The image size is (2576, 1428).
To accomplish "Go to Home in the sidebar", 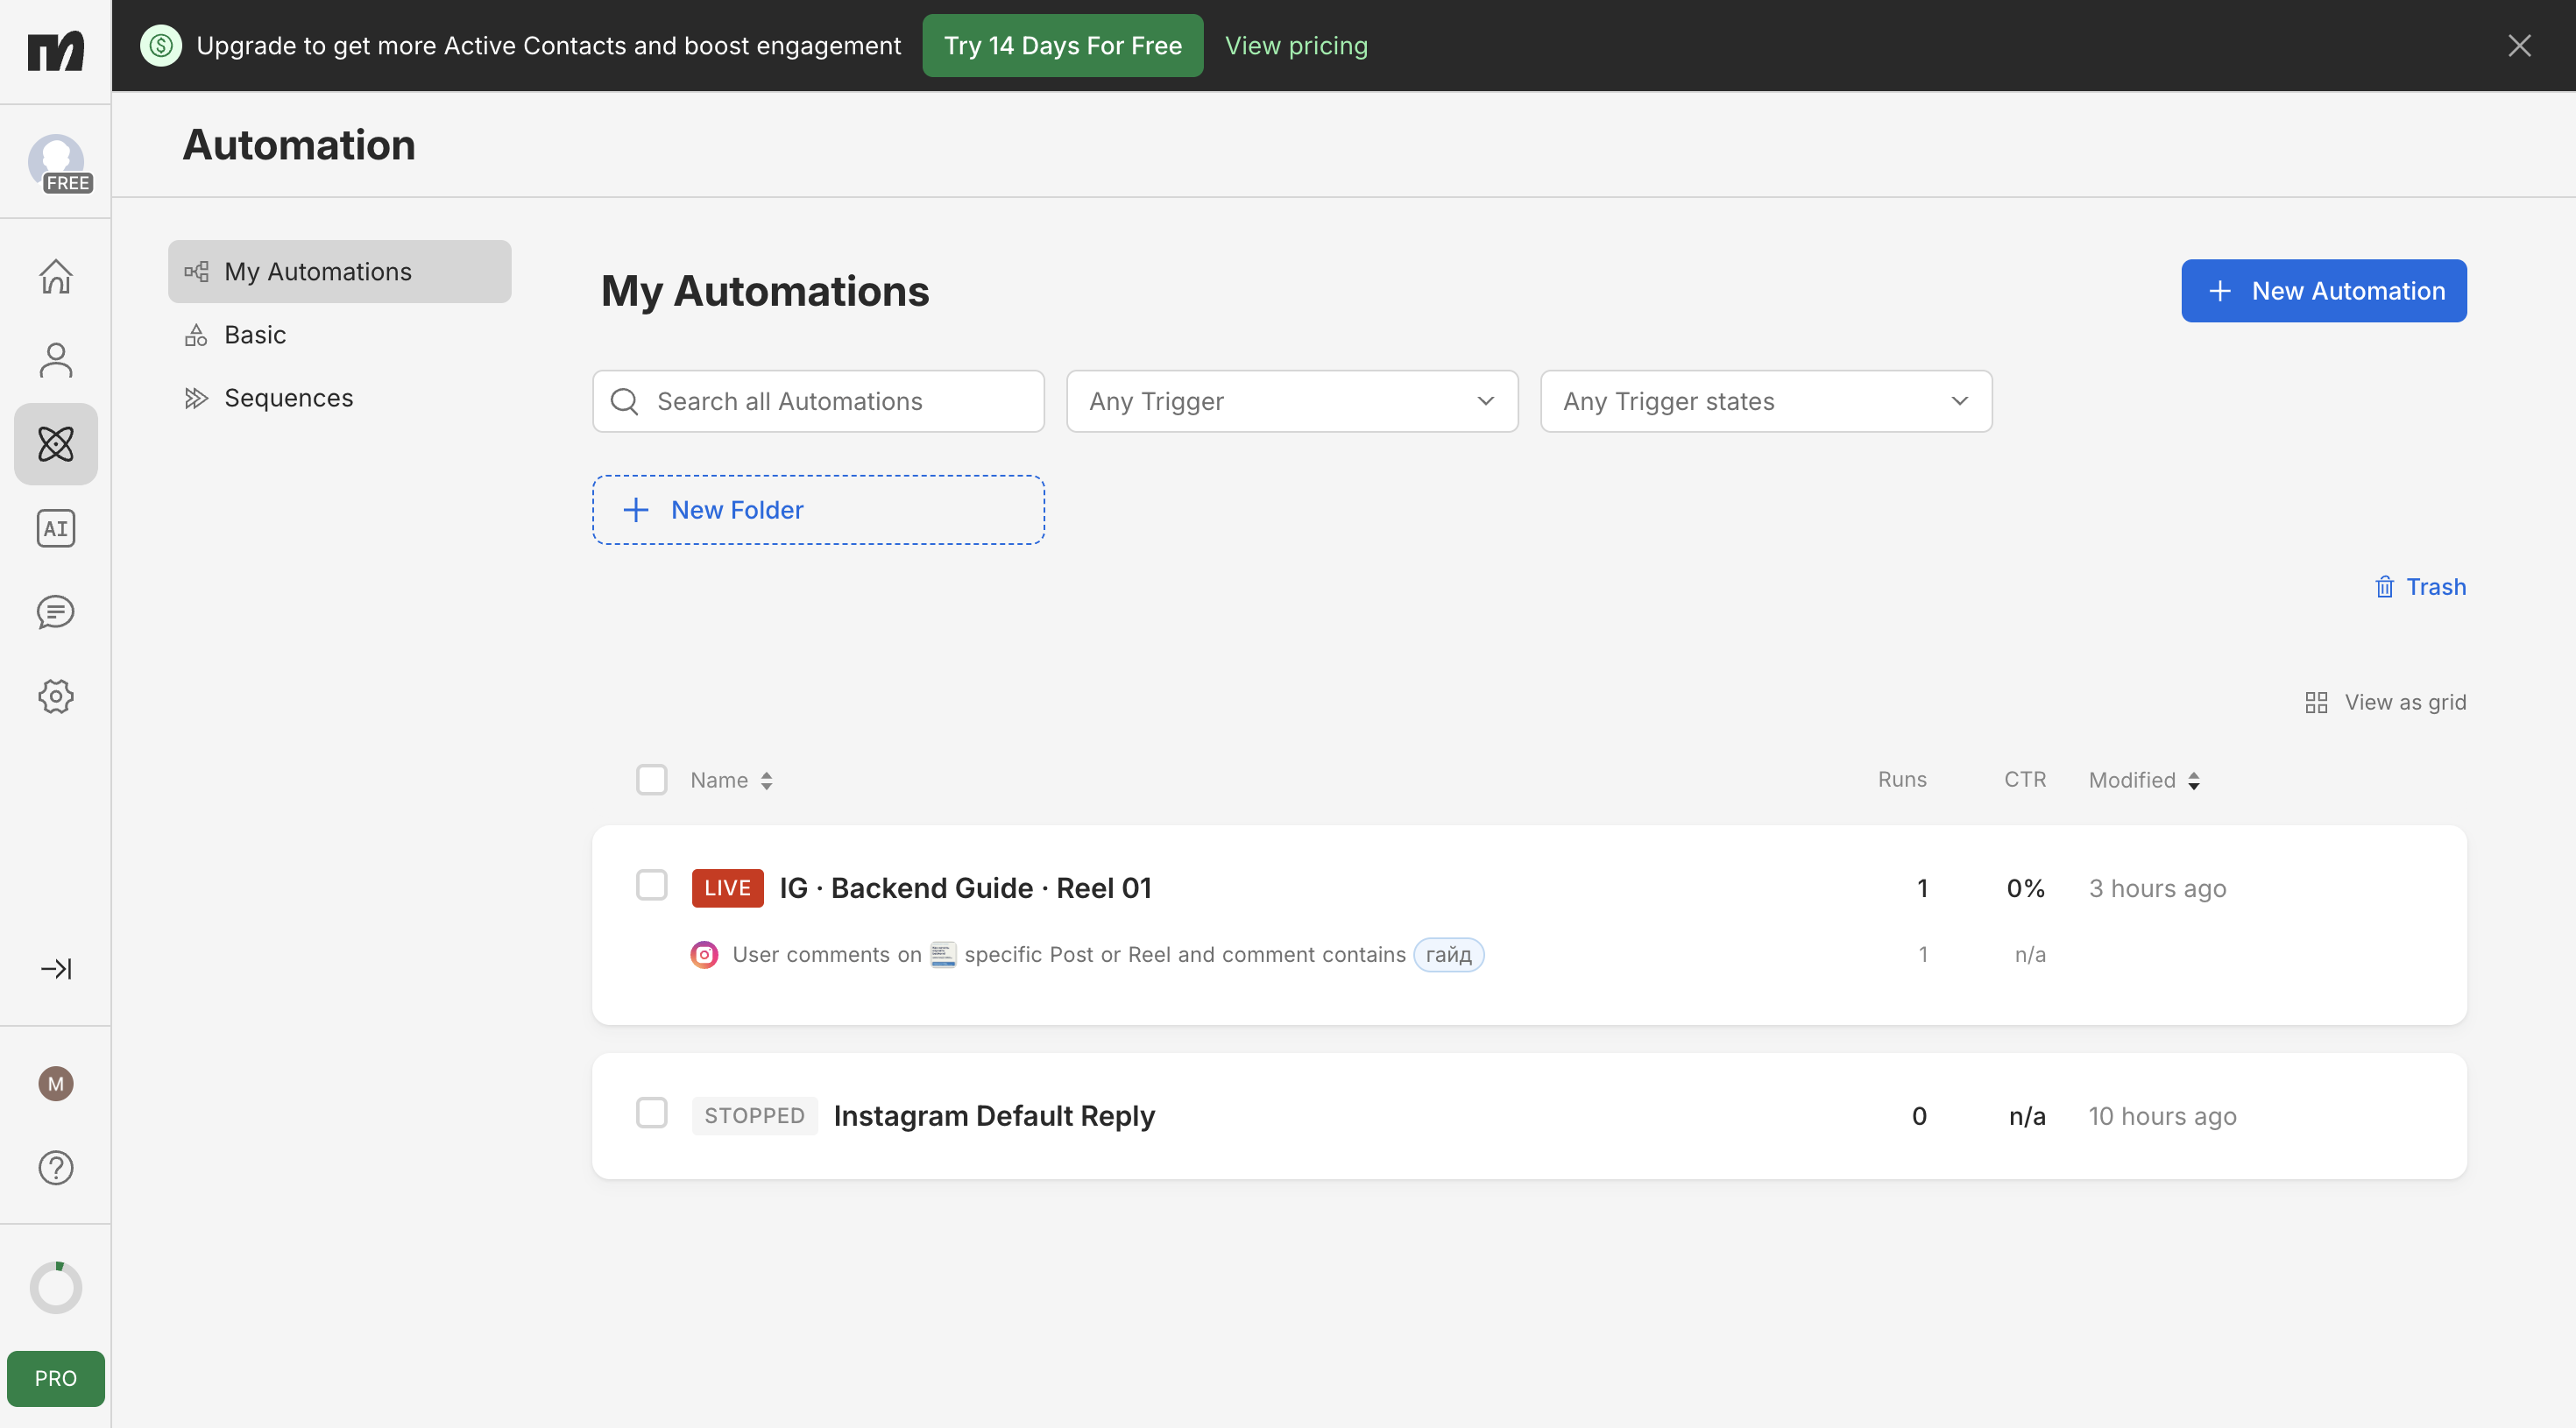I will pyautogui.click(x=56, y=276).
